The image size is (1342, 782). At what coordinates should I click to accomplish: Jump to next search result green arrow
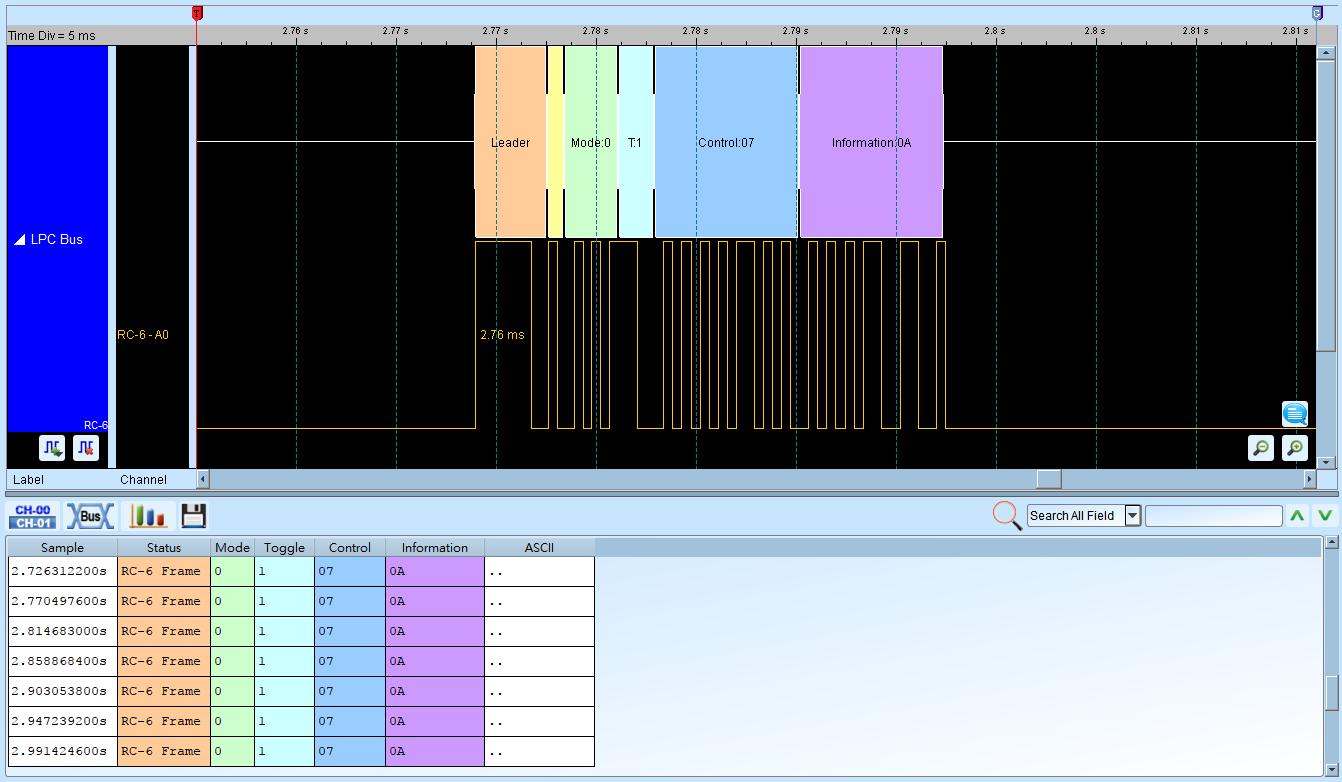click(1325, 516)
